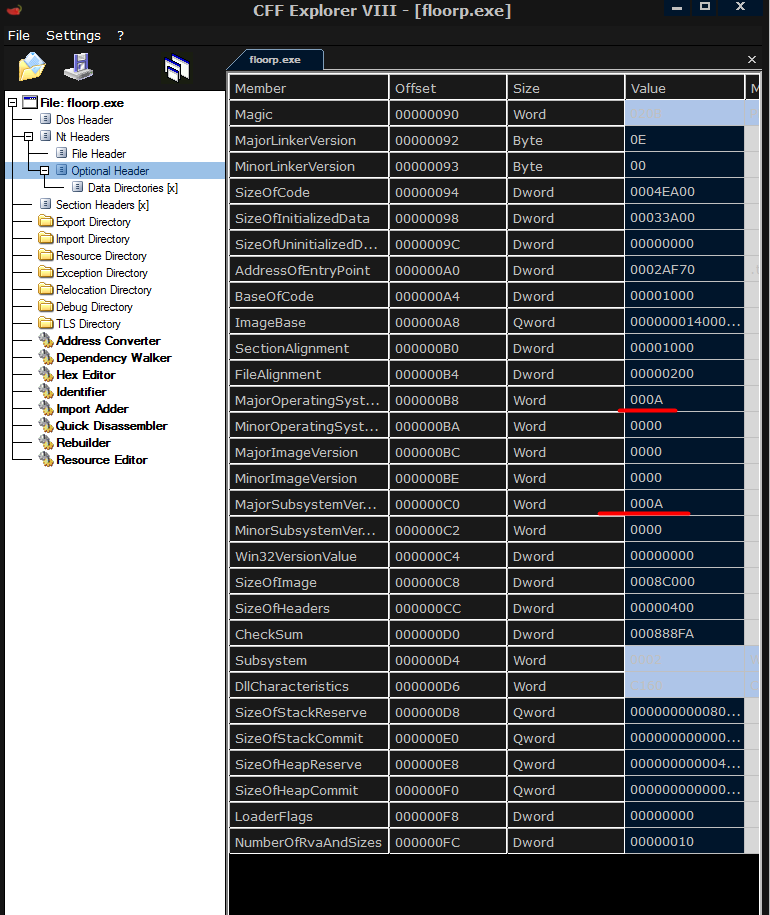
Task: Click the Identifier tool icon
Action: 46,391
